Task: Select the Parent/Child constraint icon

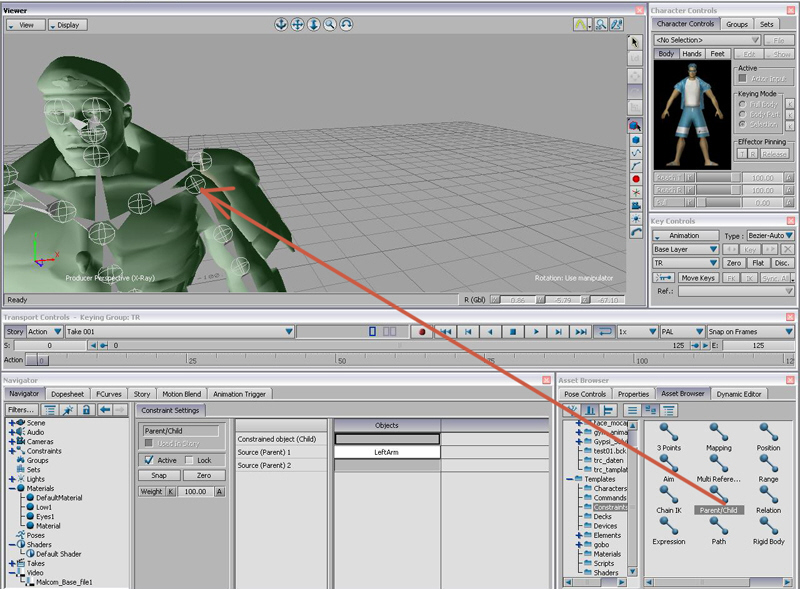Action: (x=718, y=494)
